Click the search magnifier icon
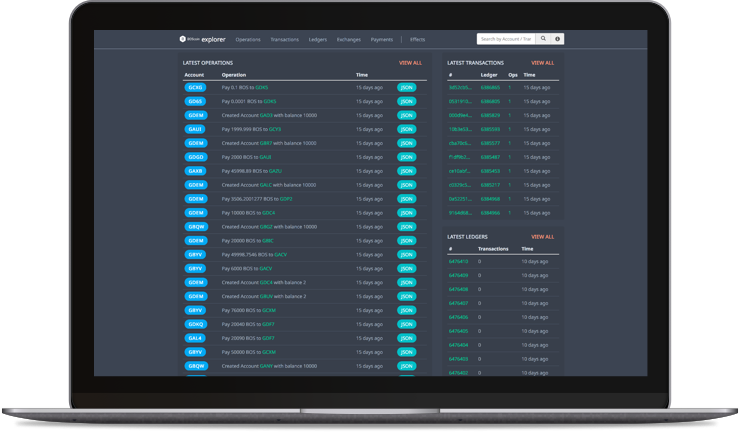This screenshot has width=740, height=438. tap(543, 39)
